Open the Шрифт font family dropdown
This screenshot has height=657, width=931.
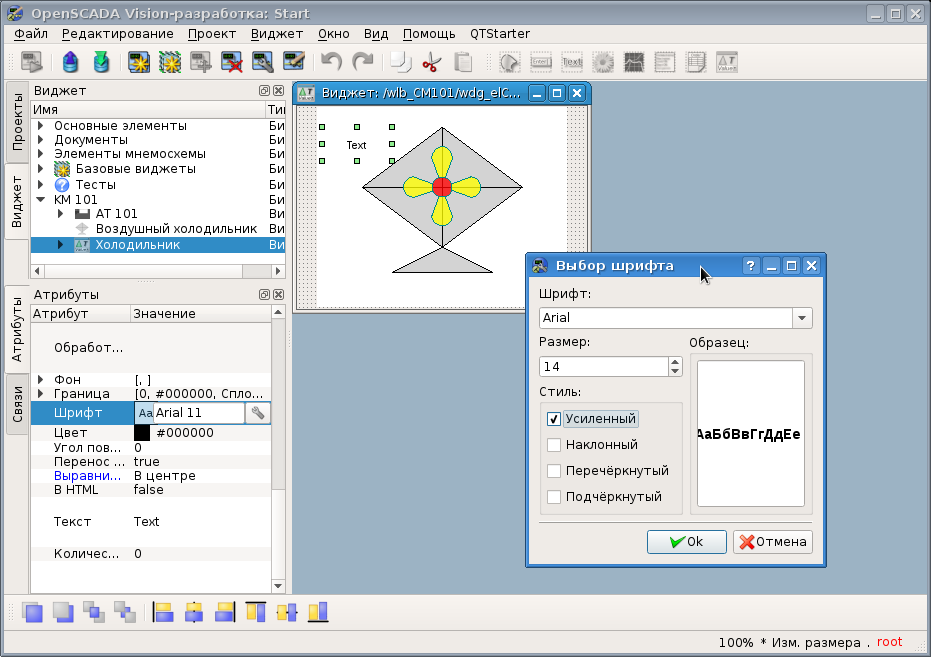(802, 318)
